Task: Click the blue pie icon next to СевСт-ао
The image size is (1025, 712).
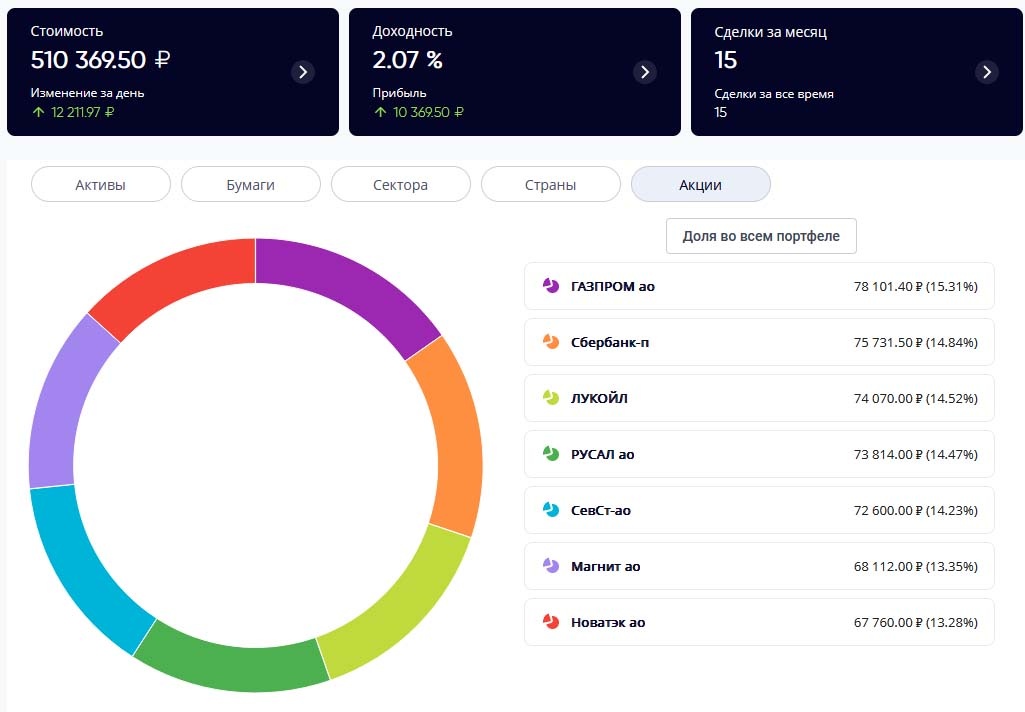Action: pos(551,510)
